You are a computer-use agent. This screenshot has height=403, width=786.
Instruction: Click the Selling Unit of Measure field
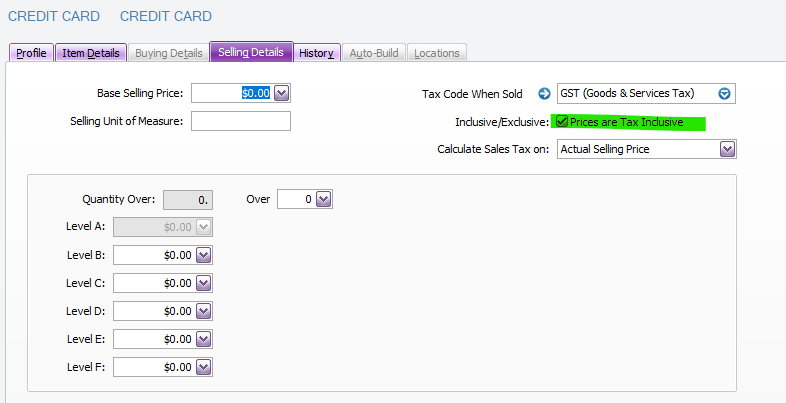240,121
